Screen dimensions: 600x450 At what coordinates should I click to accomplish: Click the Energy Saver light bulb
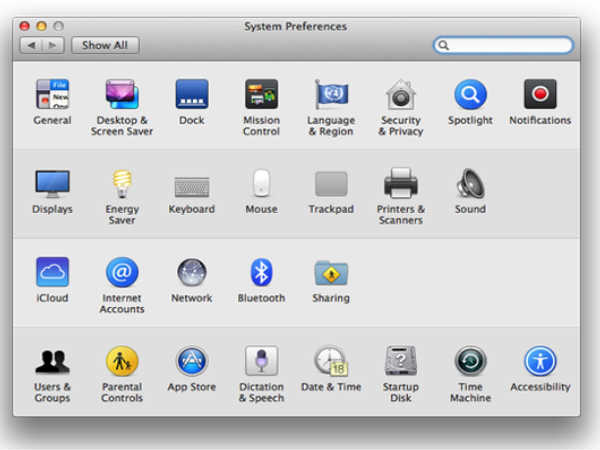(x=121, y=184)
